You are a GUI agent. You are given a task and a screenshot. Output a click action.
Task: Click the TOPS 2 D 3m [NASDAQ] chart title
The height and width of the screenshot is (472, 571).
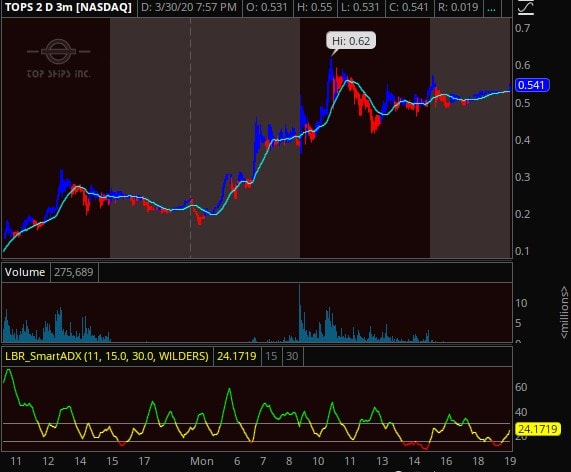coord(68,7)
